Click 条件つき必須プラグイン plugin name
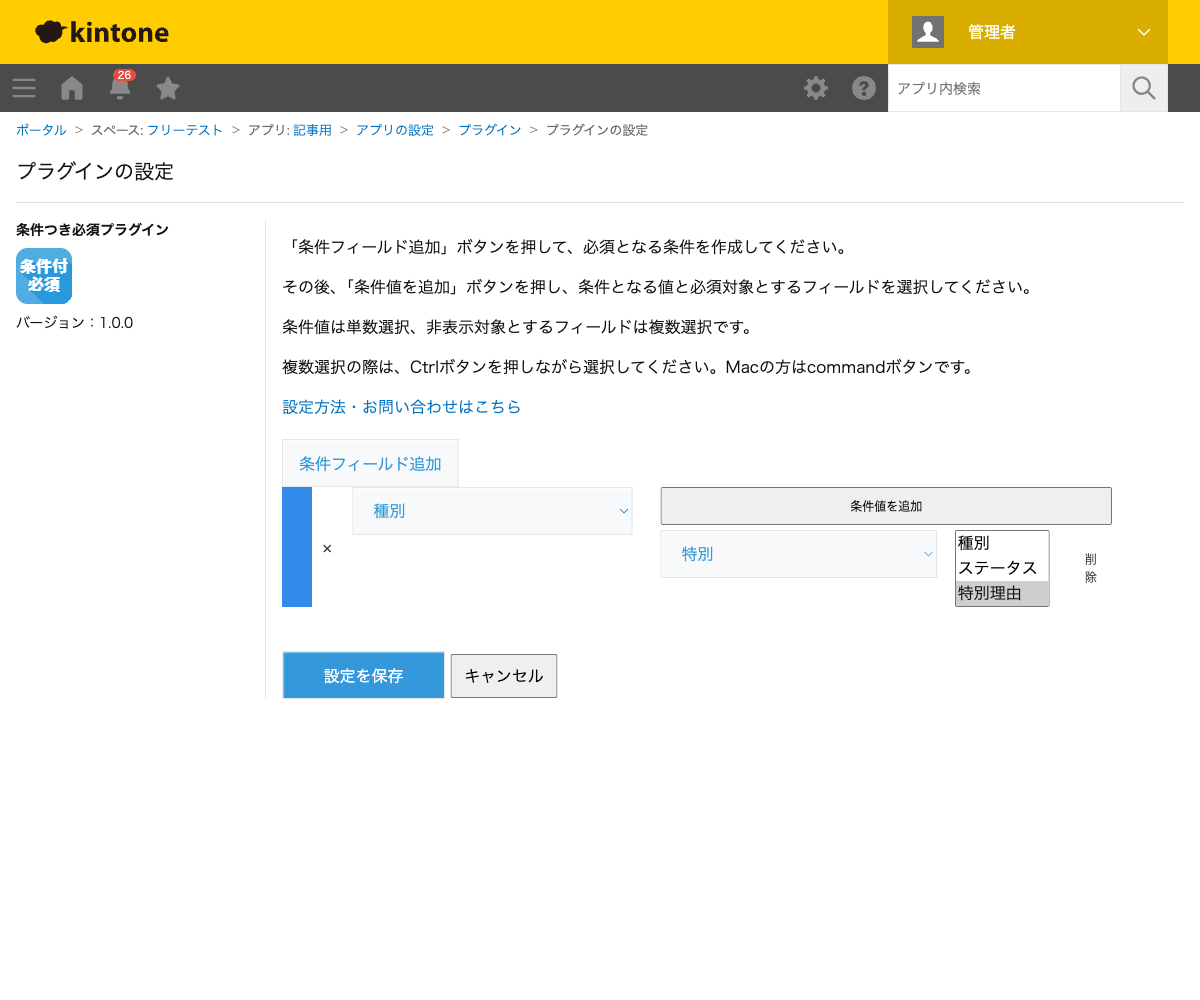Screen dimensions: 1200x1000 click(x=92, y=230)
